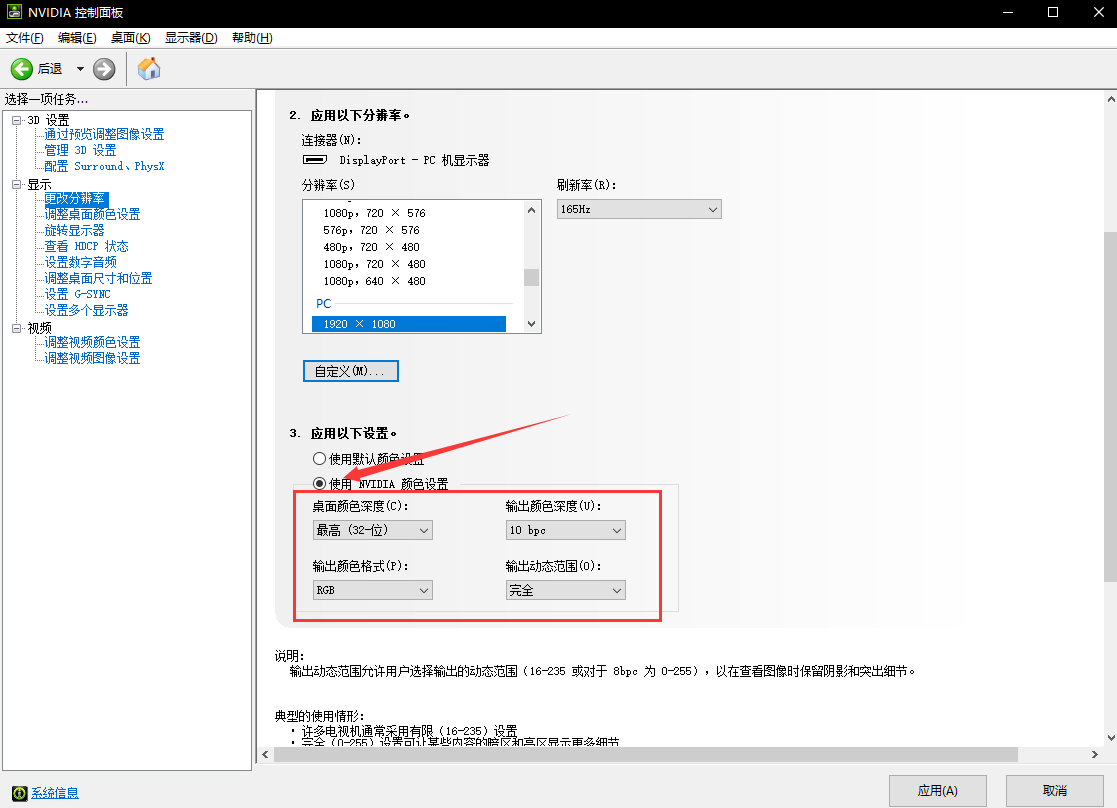Open 管理 3D 设置
Viewport: 1117px width, 808px height.
pyautogui.click(x=80, y=150)
